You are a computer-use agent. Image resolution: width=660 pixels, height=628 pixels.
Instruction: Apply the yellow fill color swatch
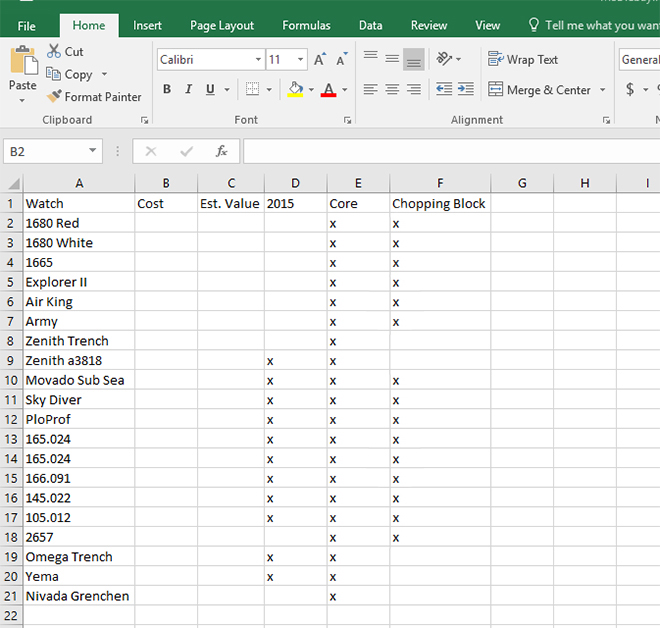point(295,90)
